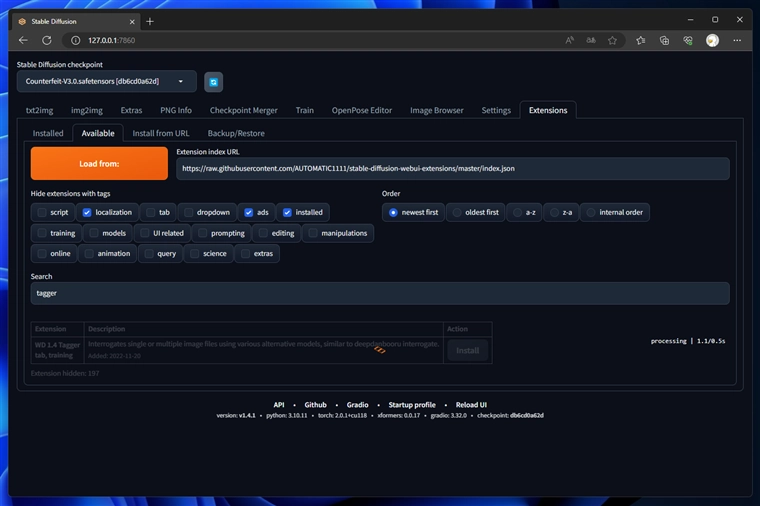This screenshot has height=506, width=760.
Task: Add the page to favorites with the star icon
Action: [x=612, y=40]
